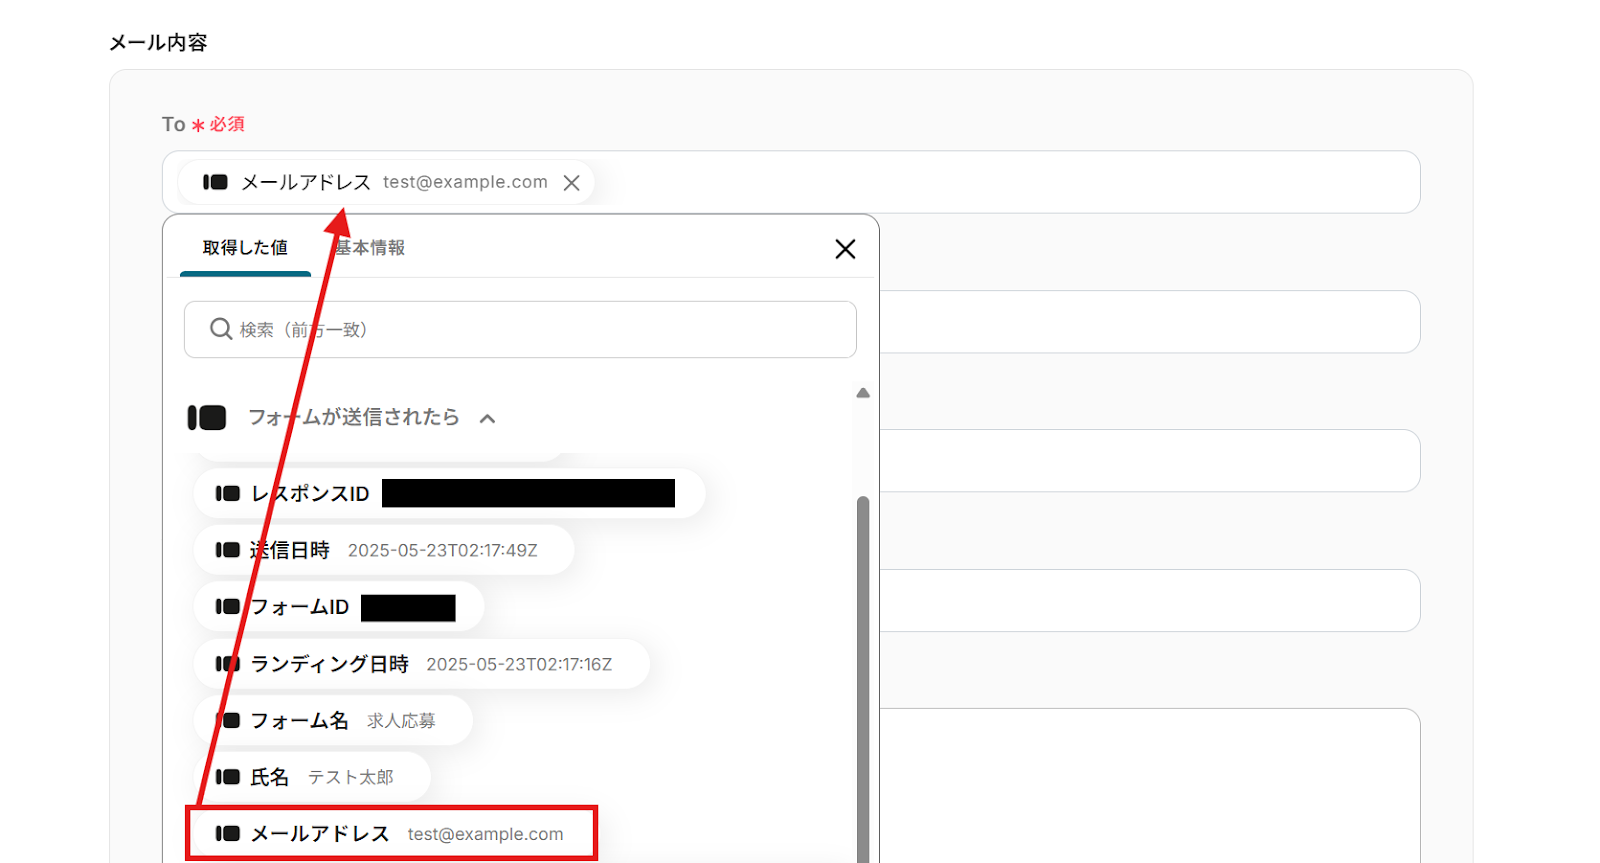This screenshot has width=1600, height=863.
Task: Click the scroll-up arrow of the value list
Action: pyautogui.click(x=863, y=393)
